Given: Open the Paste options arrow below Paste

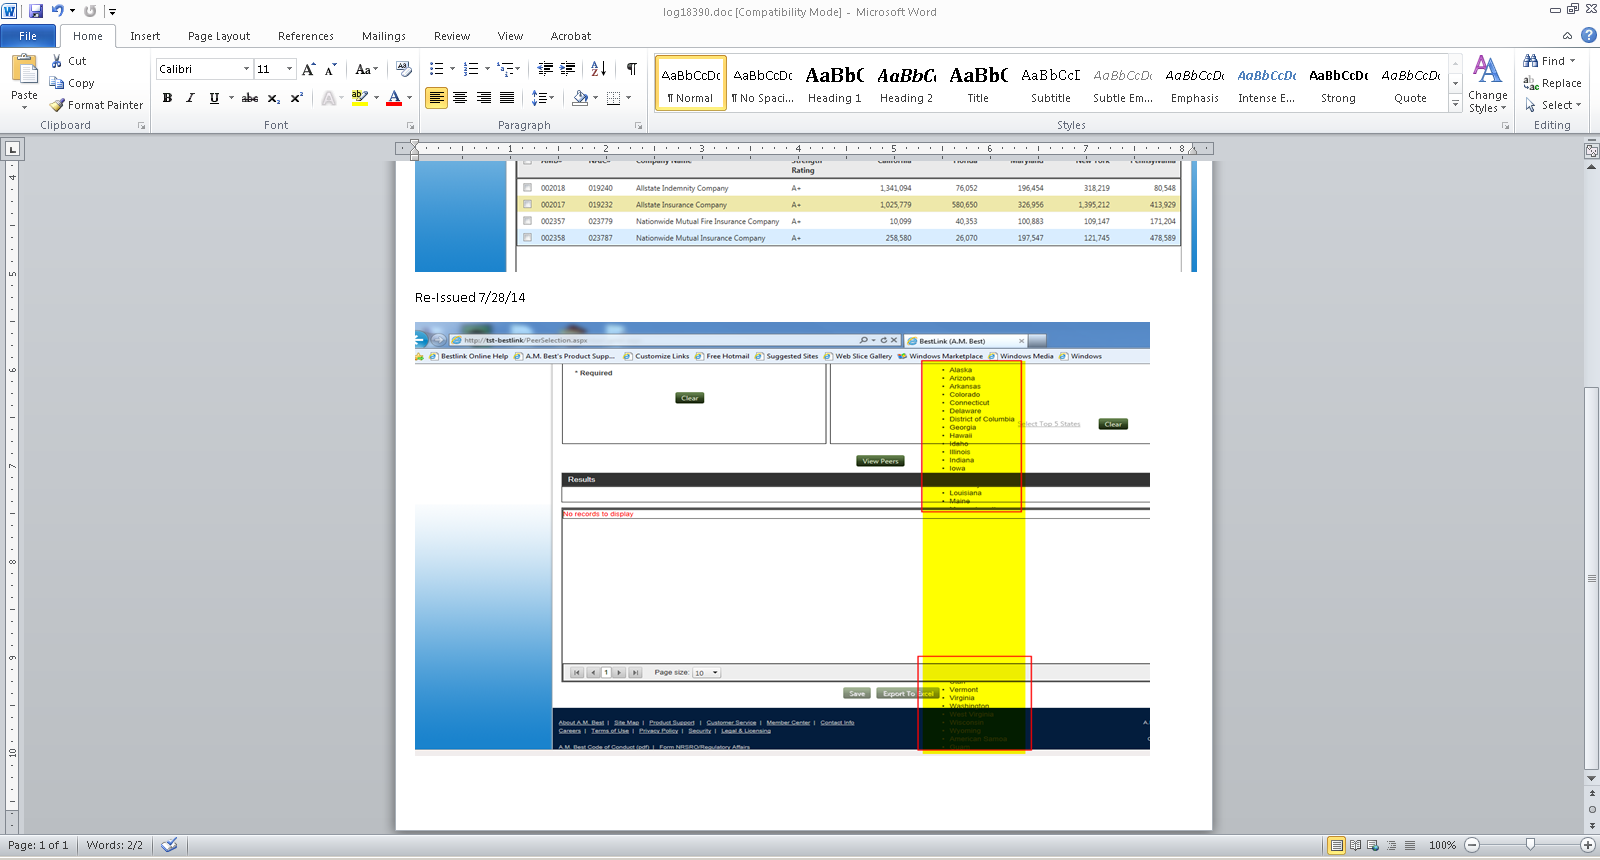Looking at the screenshot, I should [x=24, y=102].
